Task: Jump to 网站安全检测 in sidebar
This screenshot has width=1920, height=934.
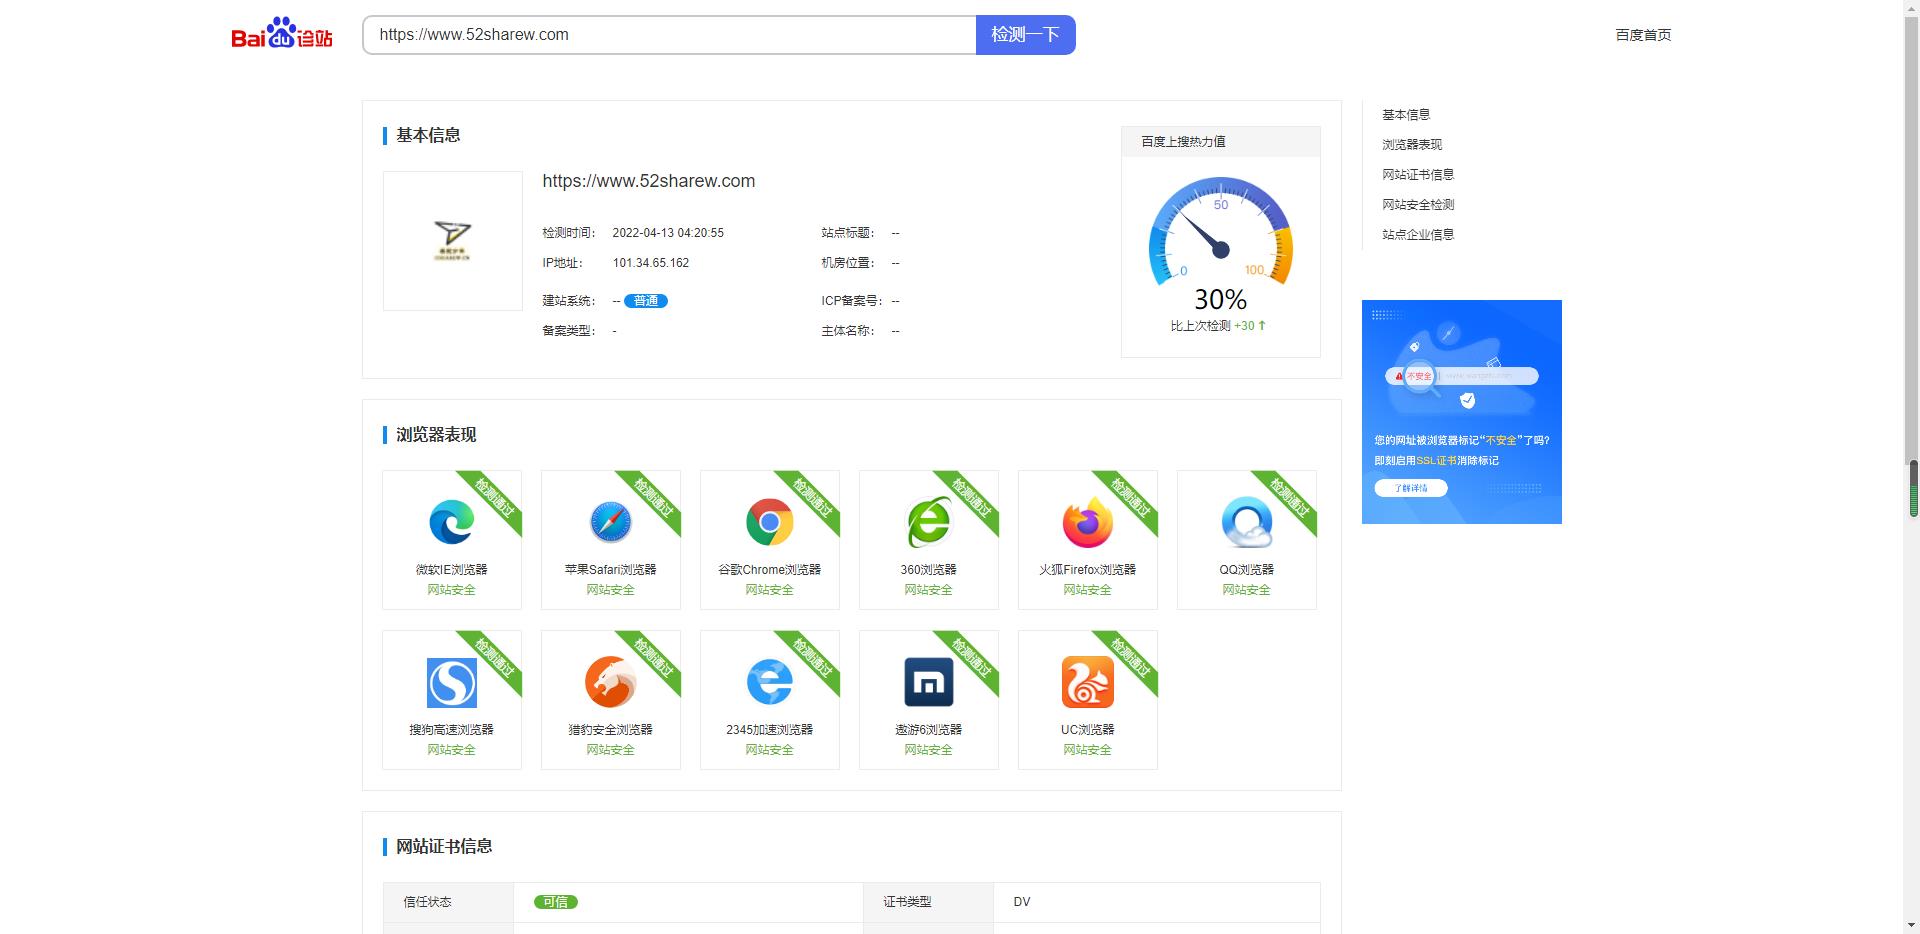Action: coord(1418,205)
